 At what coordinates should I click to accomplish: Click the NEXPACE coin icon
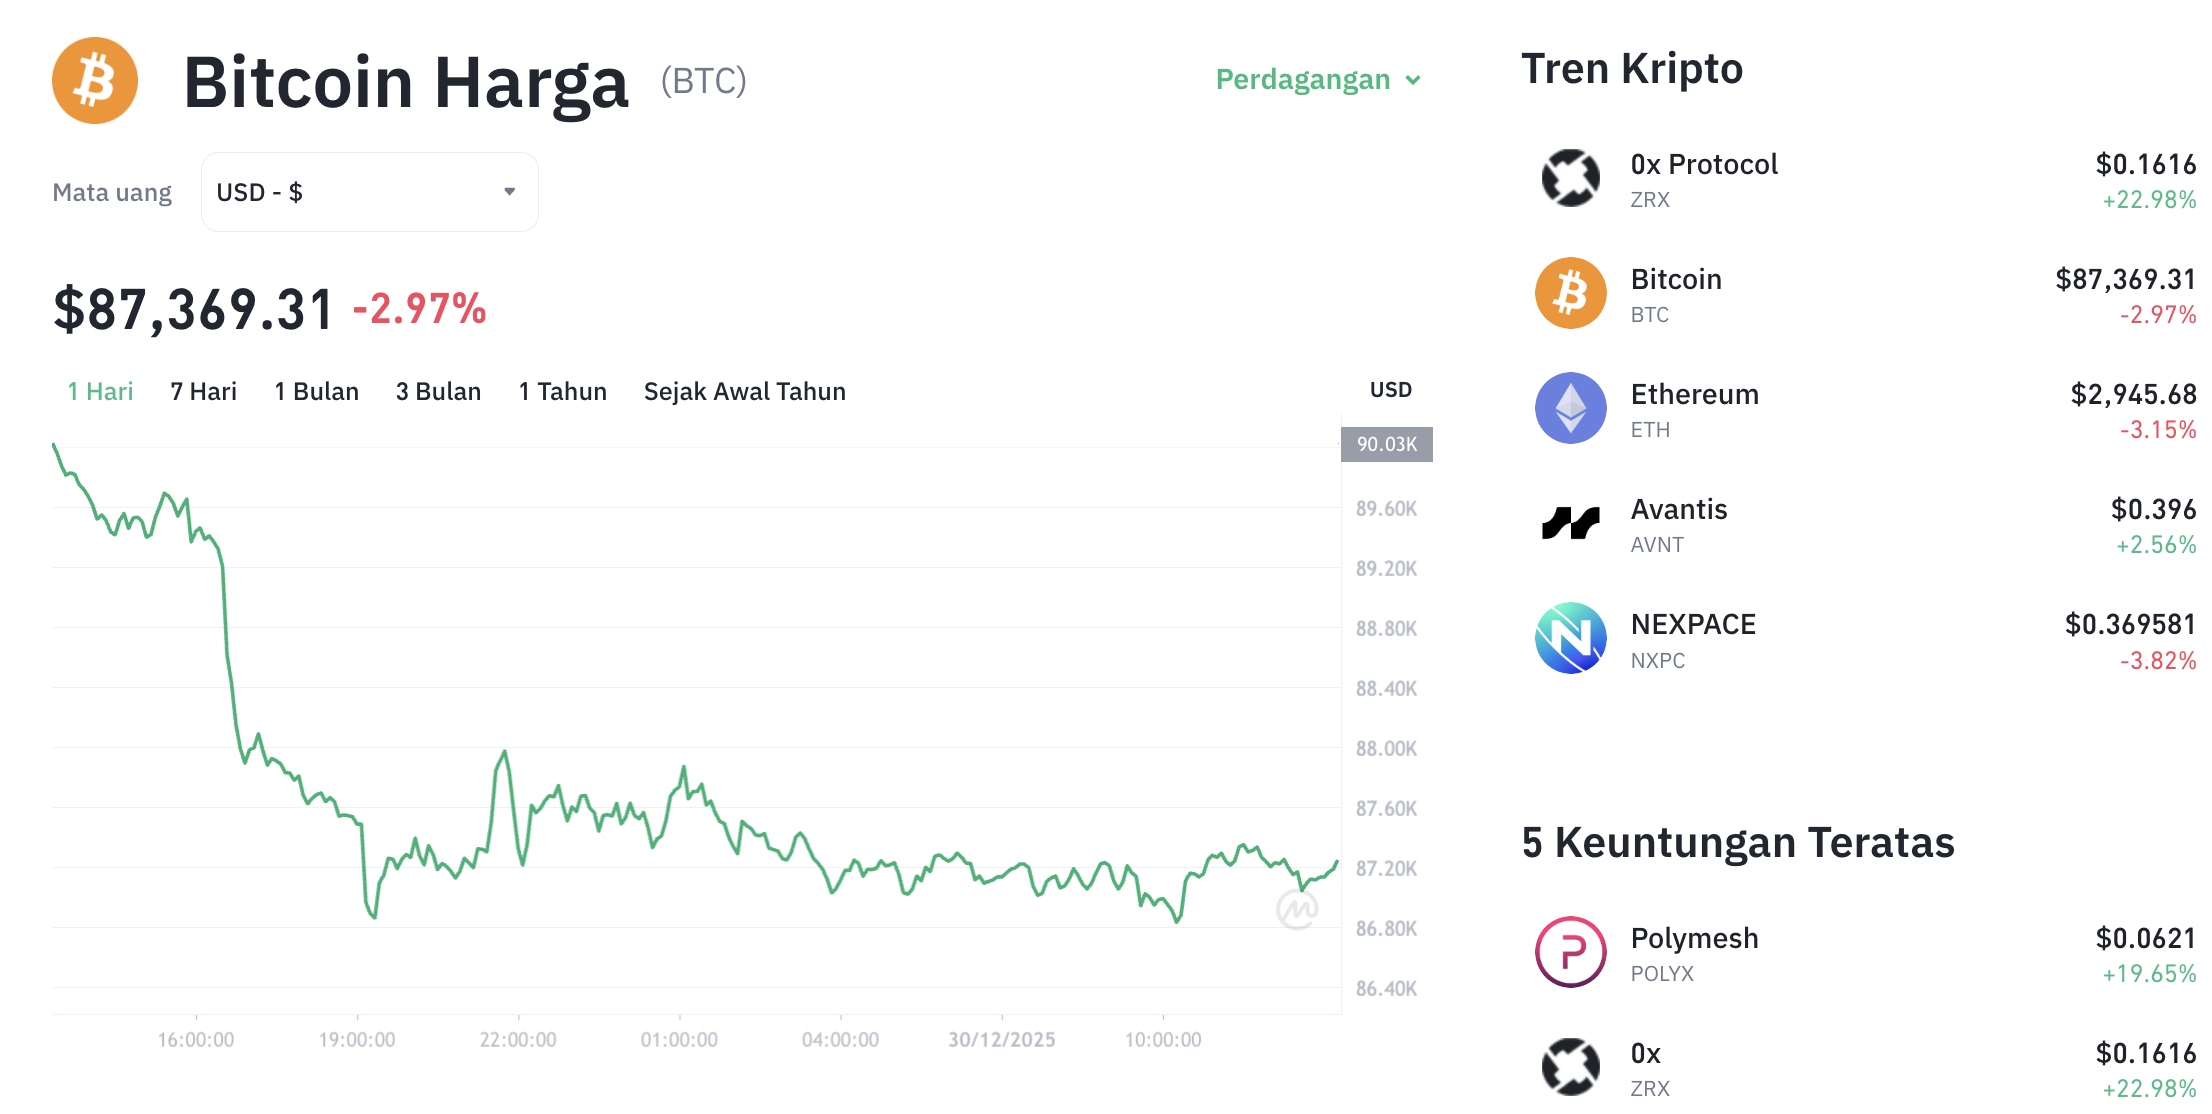(x=1570, y=638)
